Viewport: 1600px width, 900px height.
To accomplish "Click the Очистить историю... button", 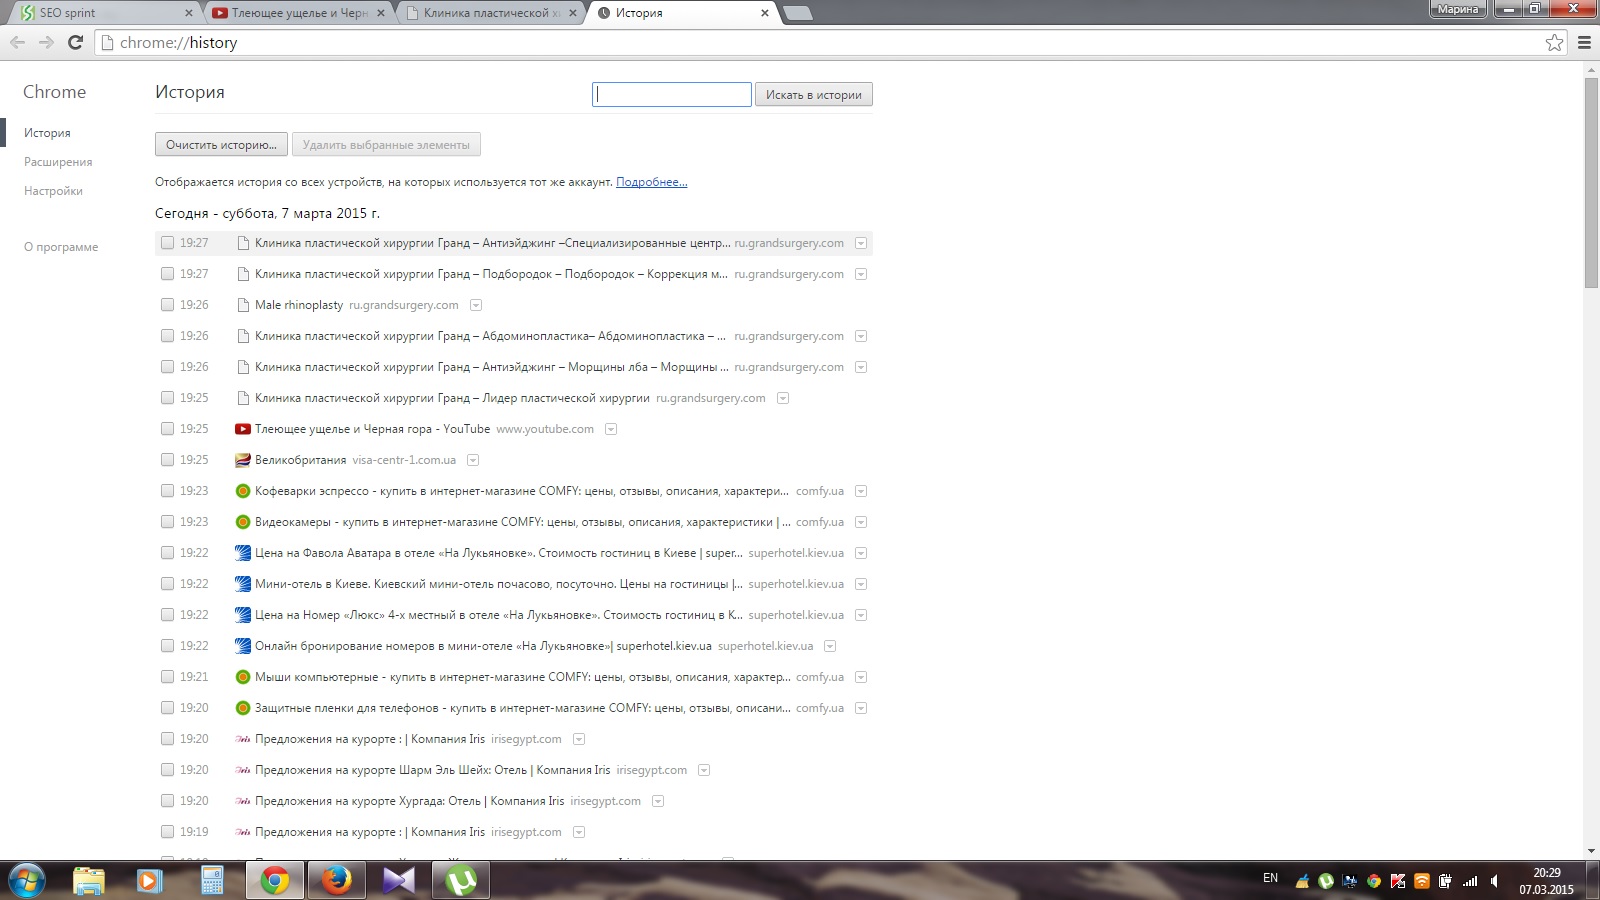I will 221,144.
